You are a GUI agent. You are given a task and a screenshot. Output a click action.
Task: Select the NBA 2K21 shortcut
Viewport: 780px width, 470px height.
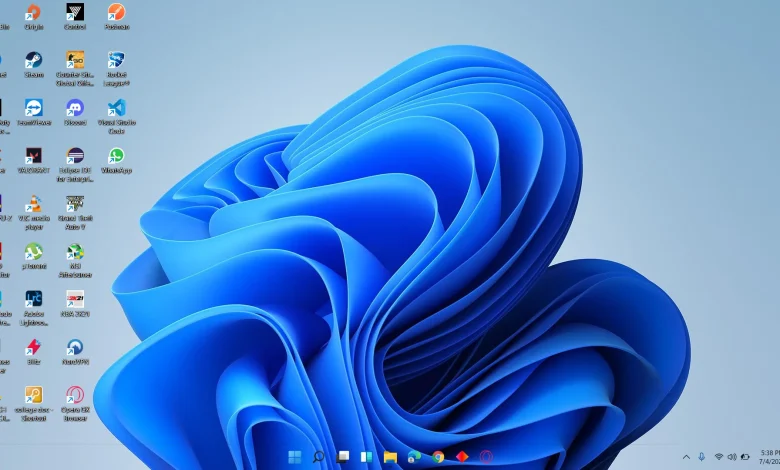75,304
